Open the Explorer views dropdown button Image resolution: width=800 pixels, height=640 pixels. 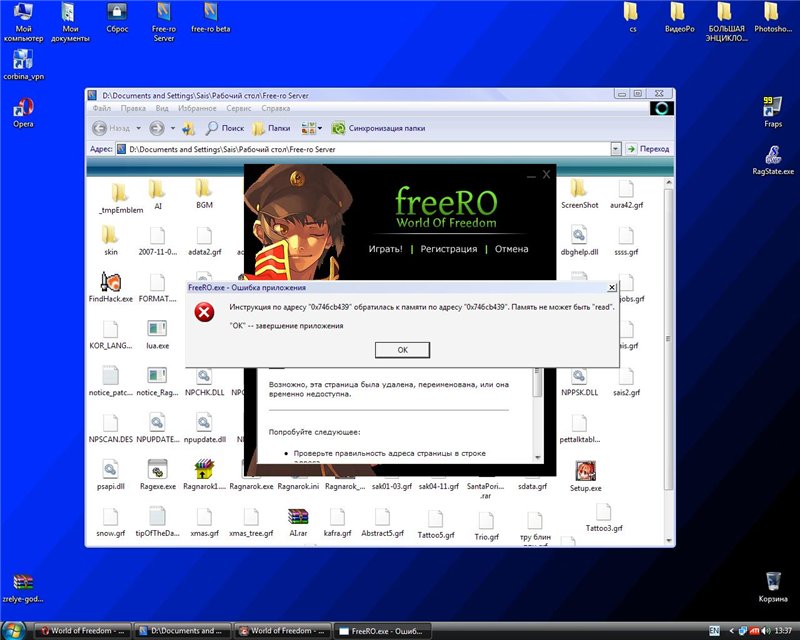point(311,128)
